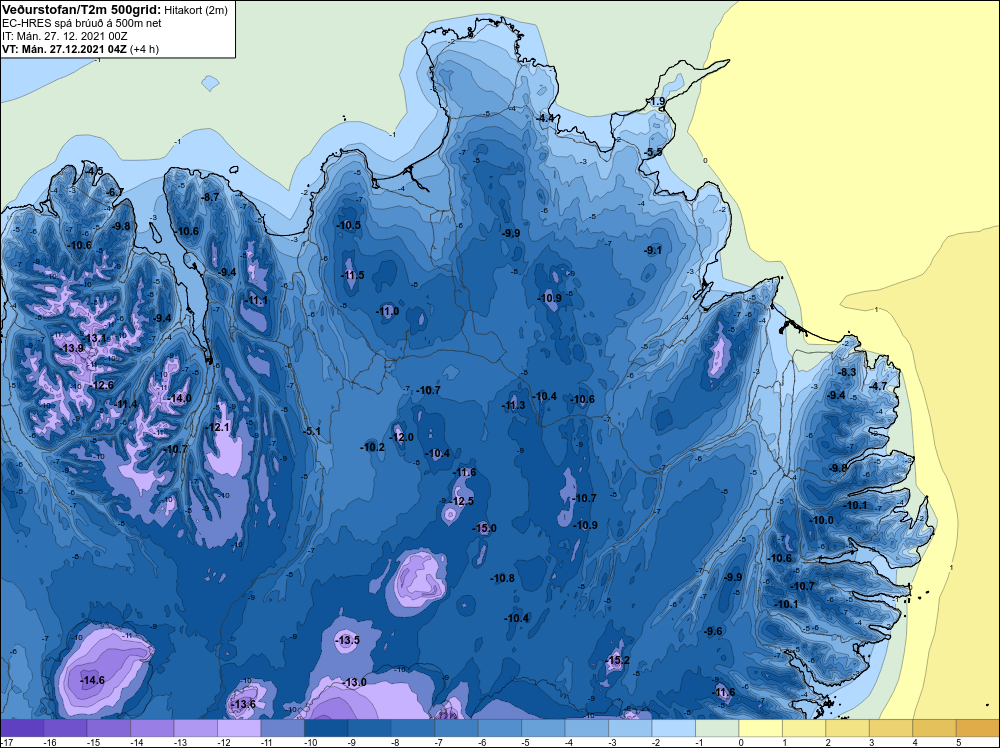
Task: Click the -13.6 temperature label
Action: tap(242, 704)
